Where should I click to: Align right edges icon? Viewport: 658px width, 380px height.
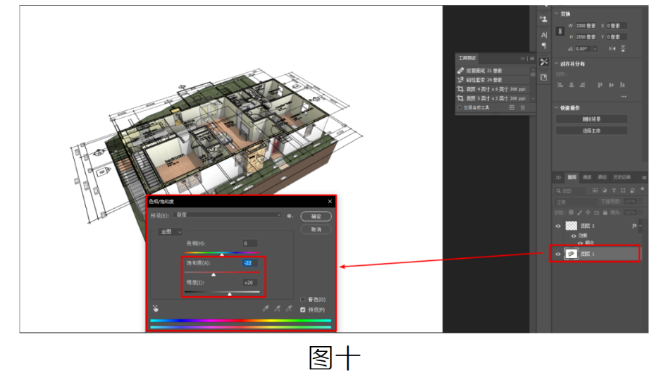582,85
